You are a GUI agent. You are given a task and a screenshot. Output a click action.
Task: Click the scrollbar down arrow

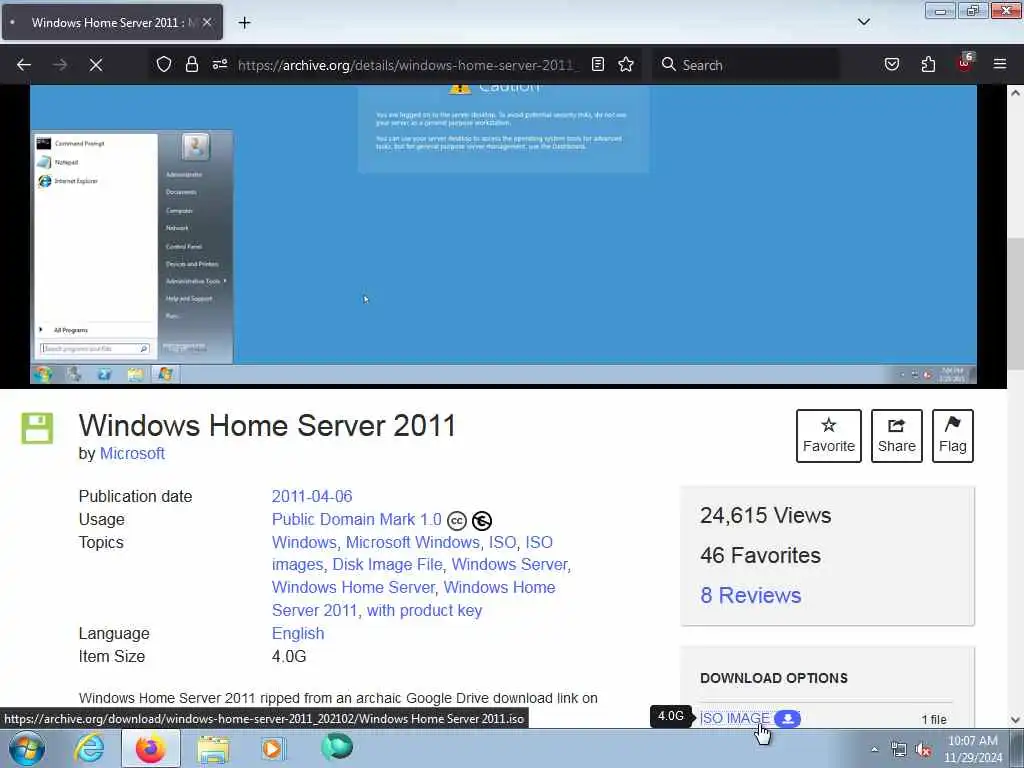coord(1015,720)
